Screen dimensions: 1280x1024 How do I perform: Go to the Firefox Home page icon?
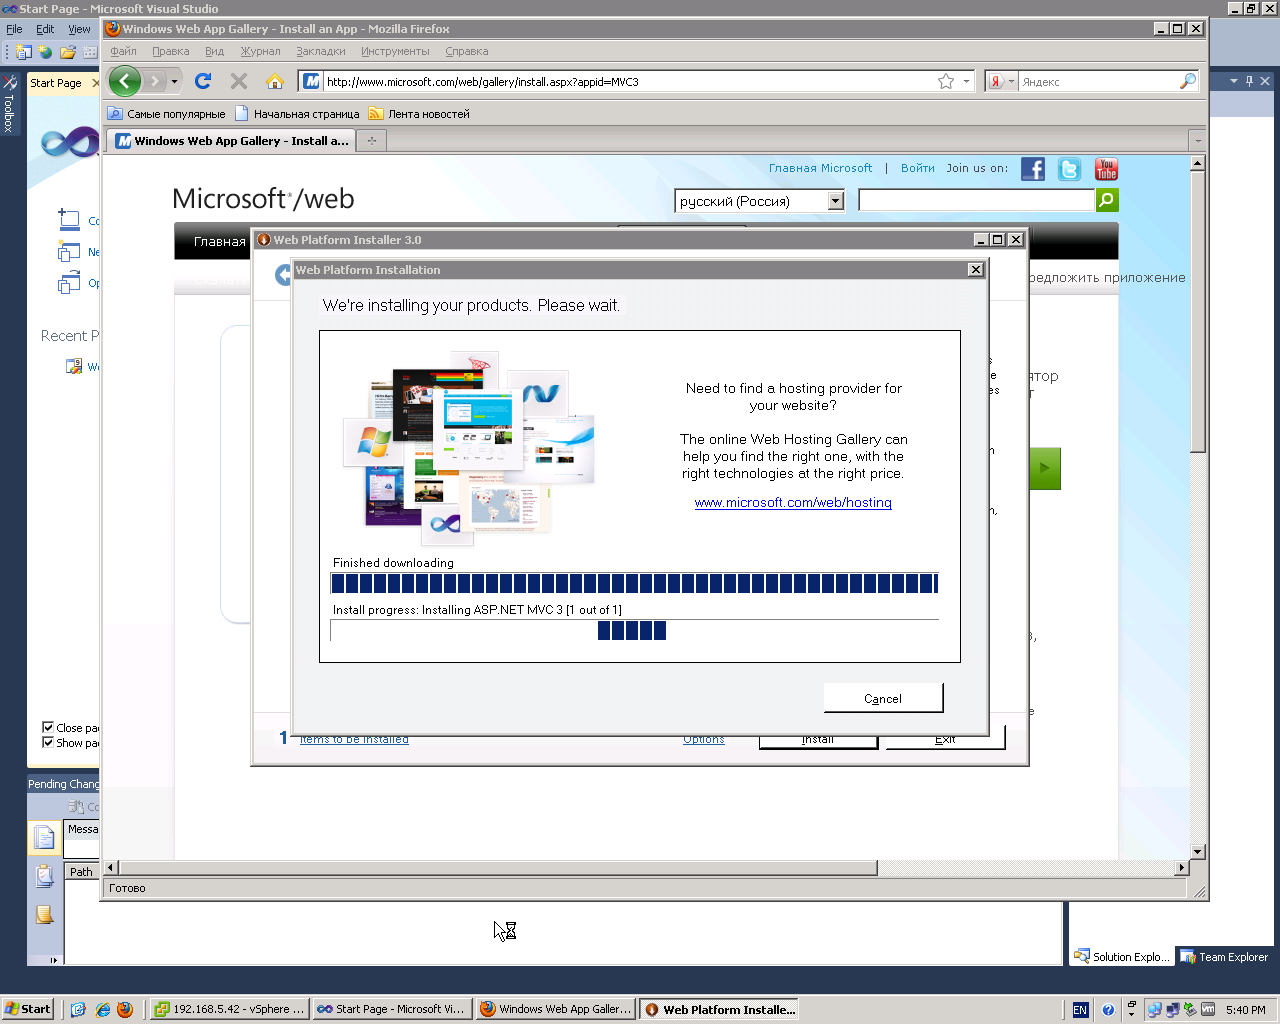pyautogui.click(x=275, y=81)
